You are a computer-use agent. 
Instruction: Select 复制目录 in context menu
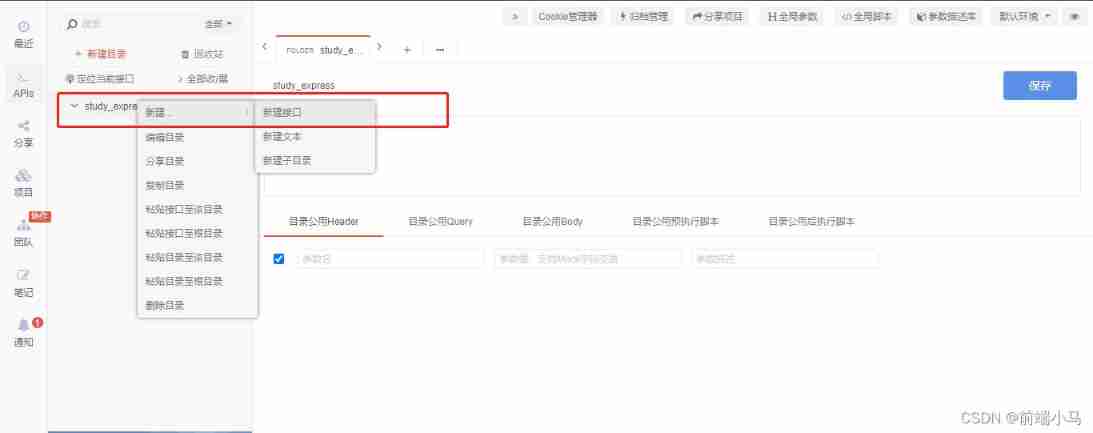point(197,185)
